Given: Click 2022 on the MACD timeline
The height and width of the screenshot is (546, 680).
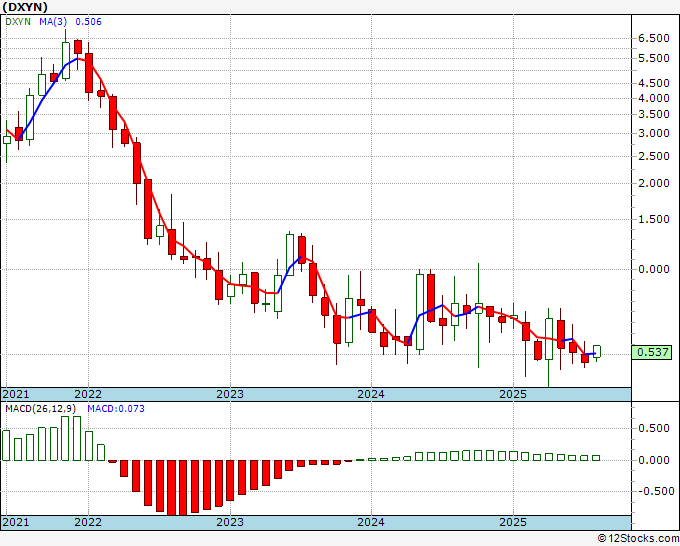Looking at the screenshot, I should pyautogui.click(x=88, y=522).
